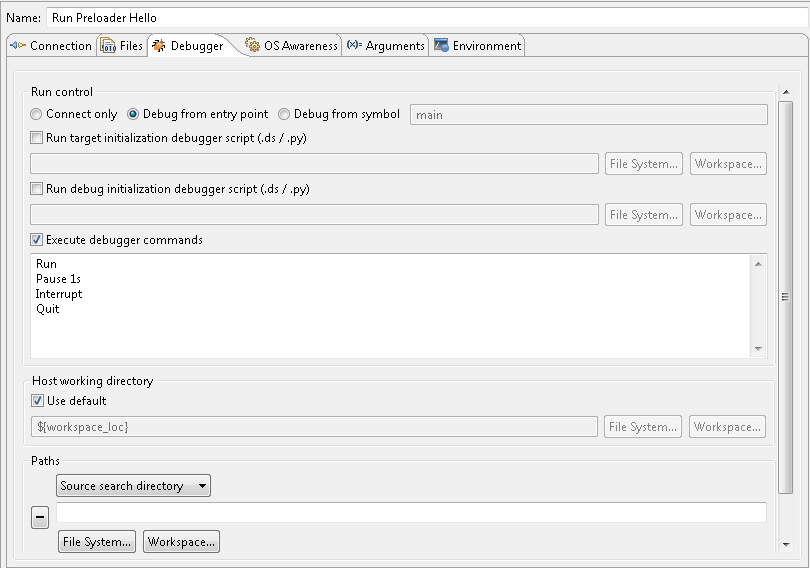Click commands box scroll down arrow
The image size is (810, 568).
coord(758,349)
